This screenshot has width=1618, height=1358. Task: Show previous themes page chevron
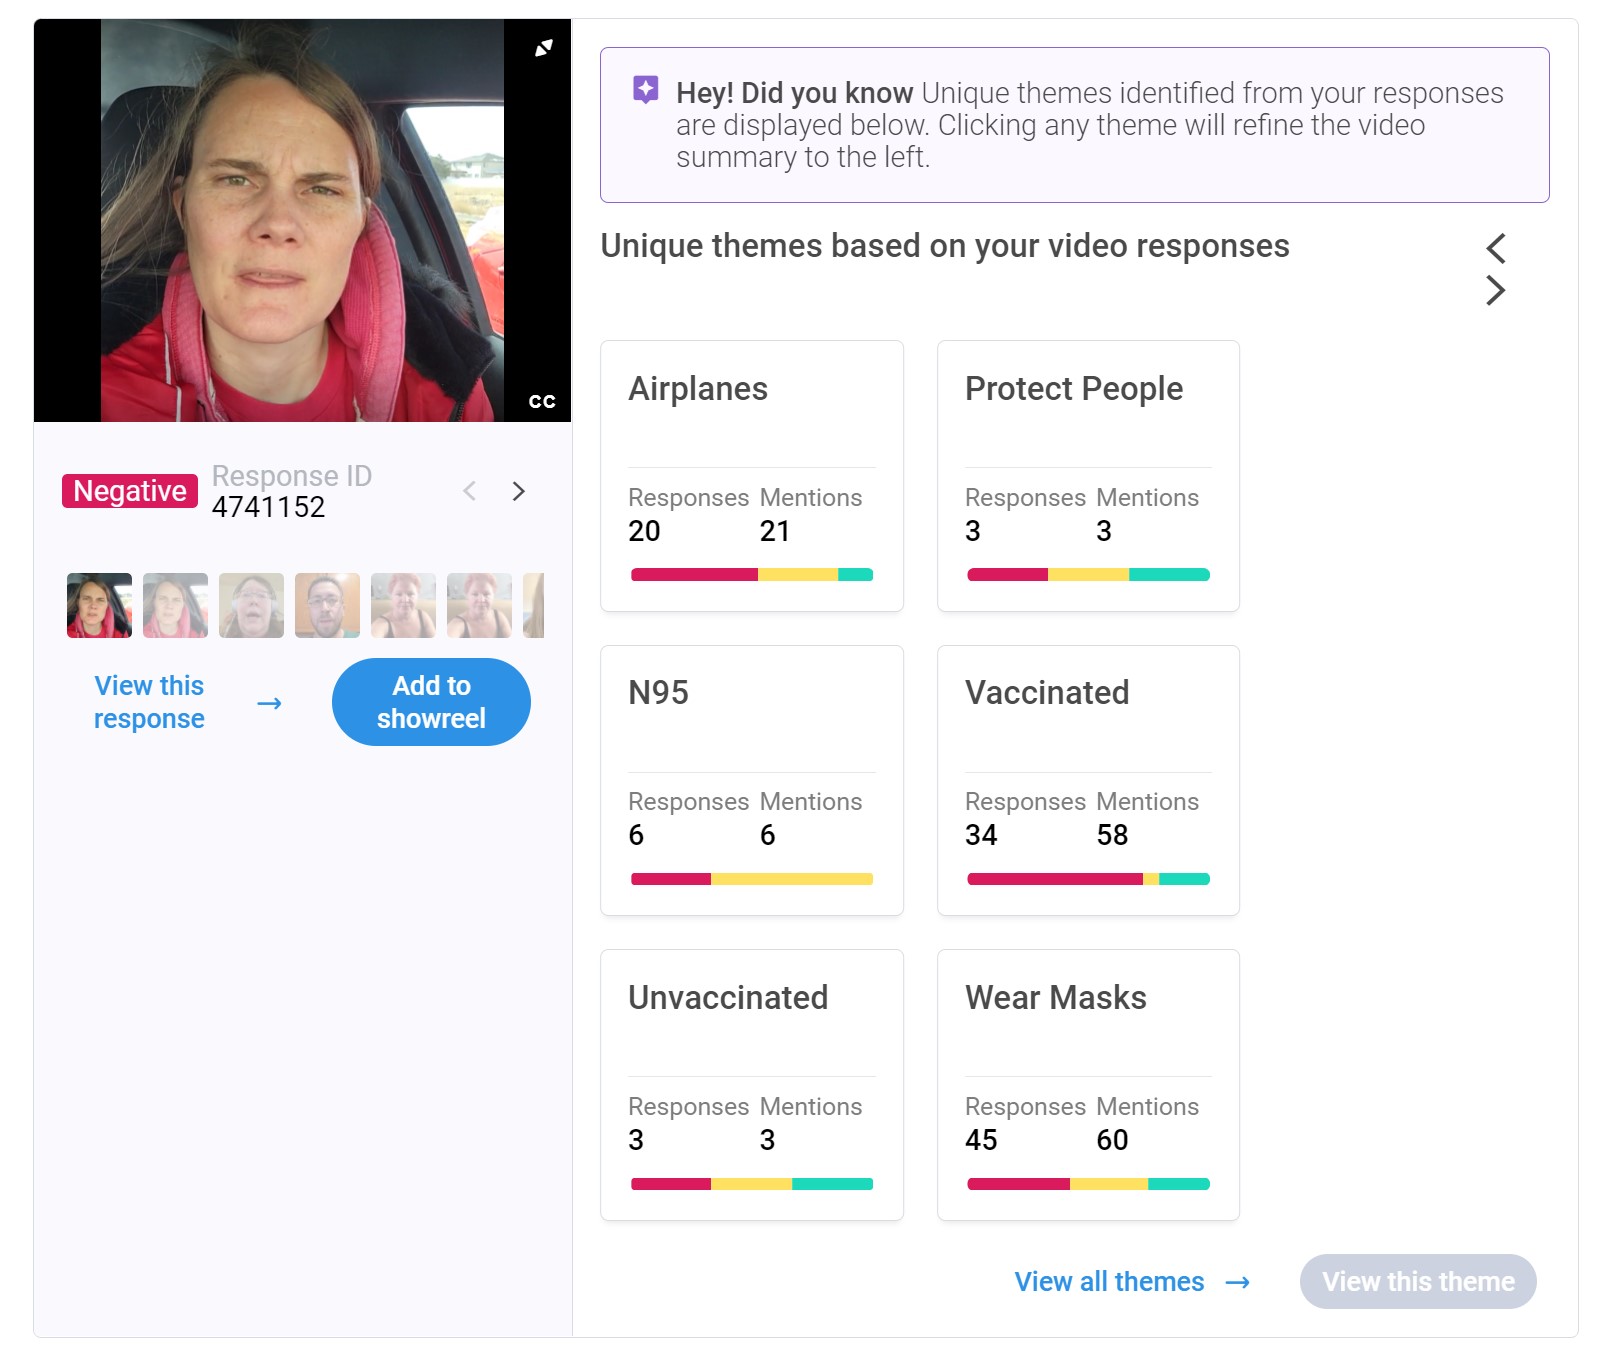[1495, 248]
